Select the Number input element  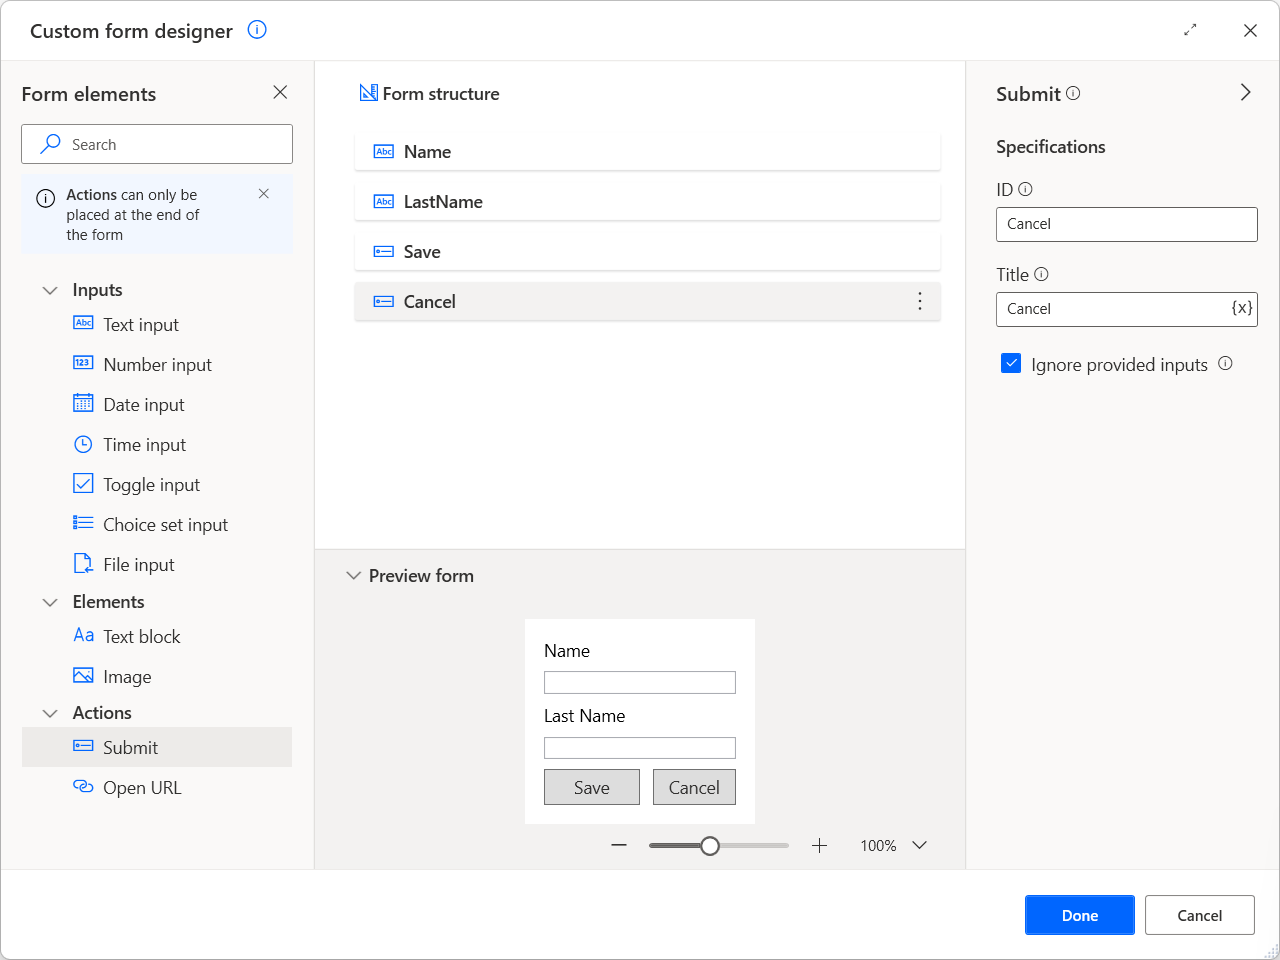click(157, 364)
